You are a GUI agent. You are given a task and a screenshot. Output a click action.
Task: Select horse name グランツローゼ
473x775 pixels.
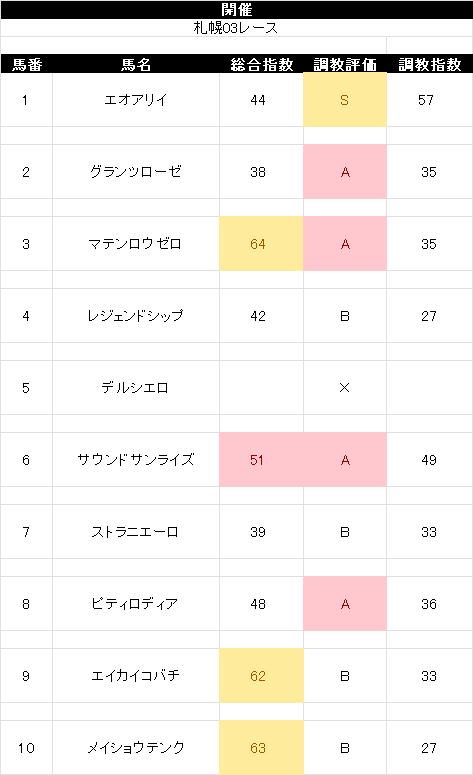pos(136,172)
